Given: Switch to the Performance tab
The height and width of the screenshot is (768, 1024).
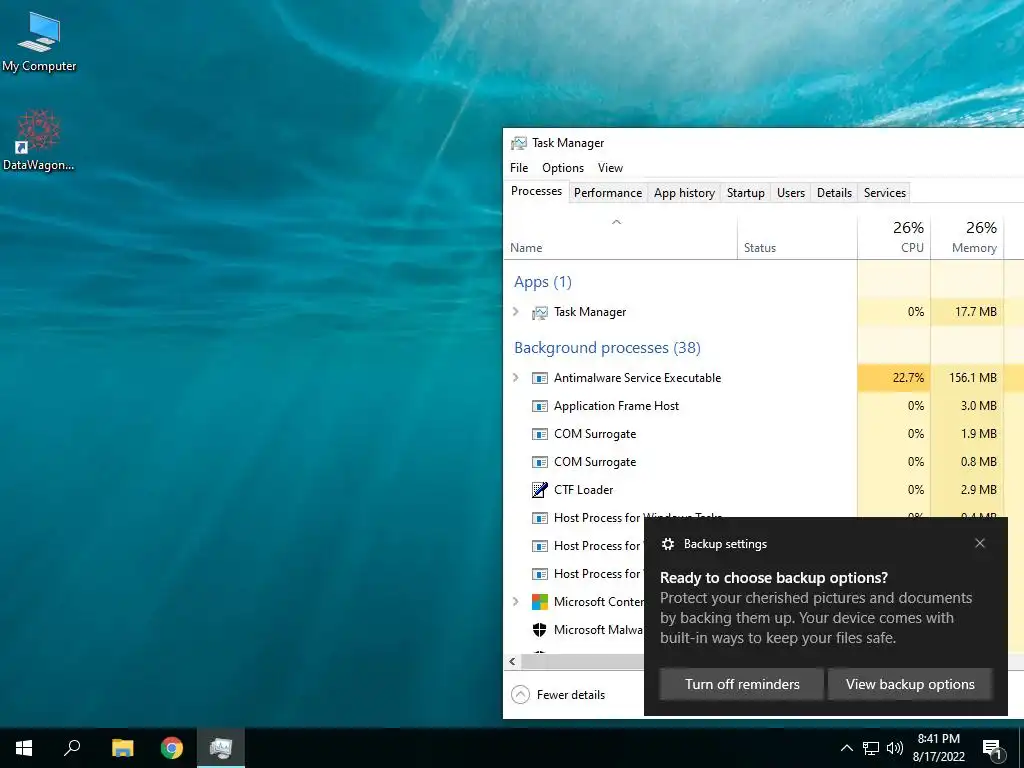Looking at the screenshot, I should point(608,193).
